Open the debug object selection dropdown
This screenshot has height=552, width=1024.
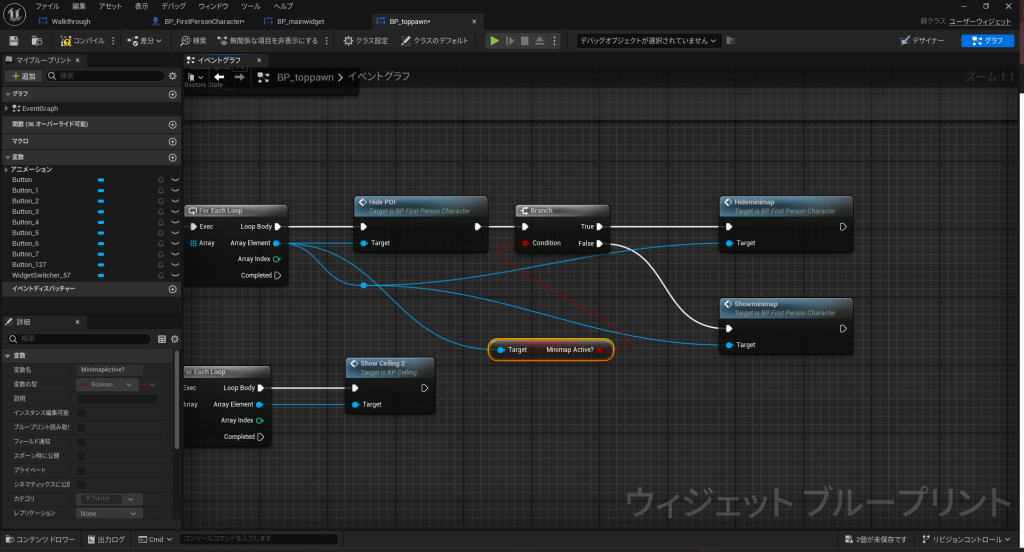click(x=648, y=41)
